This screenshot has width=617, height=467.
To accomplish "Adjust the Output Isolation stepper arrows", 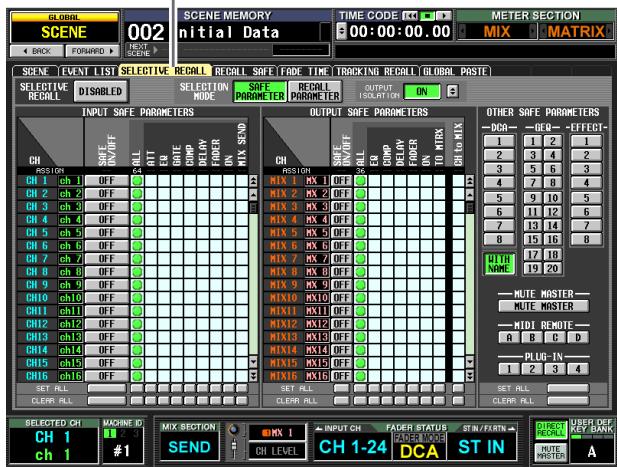I will (x=453, y=91).
